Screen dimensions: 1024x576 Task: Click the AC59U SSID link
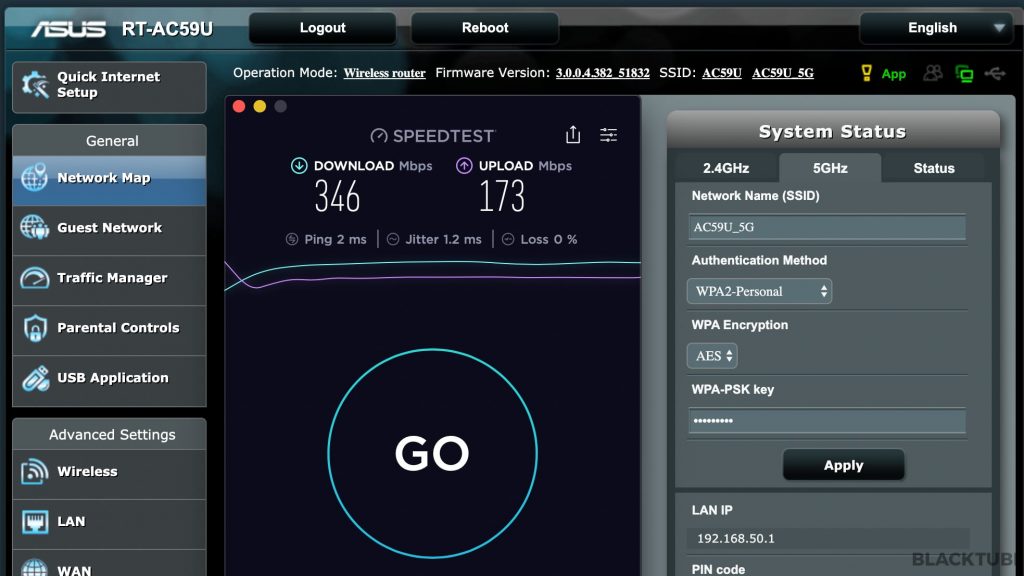point(722,73)
